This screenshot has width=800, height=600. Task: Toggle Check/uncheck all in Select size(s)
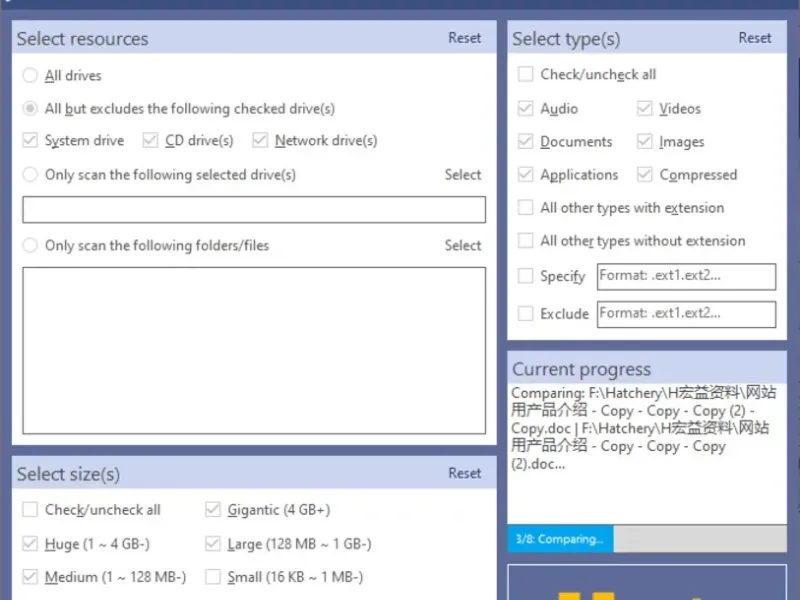point(30,510)
